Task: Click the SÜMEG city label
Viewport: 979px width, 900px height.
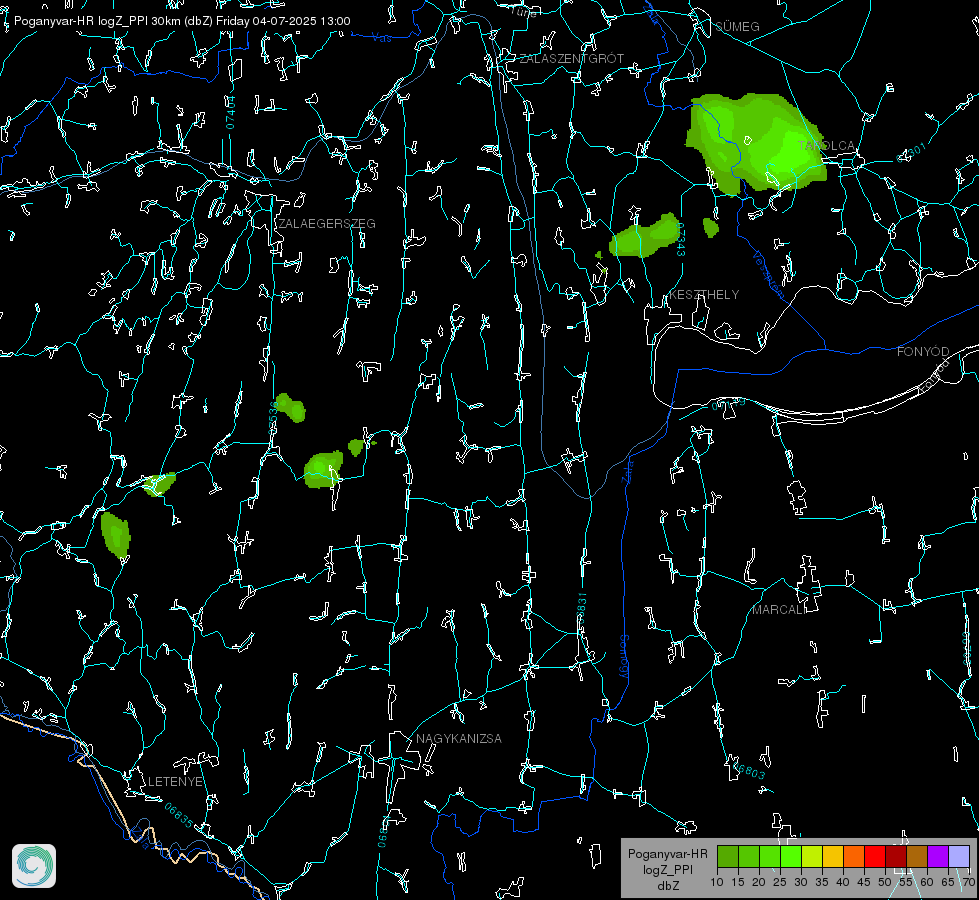Action: pyautogui.click(x=737, y=26)
